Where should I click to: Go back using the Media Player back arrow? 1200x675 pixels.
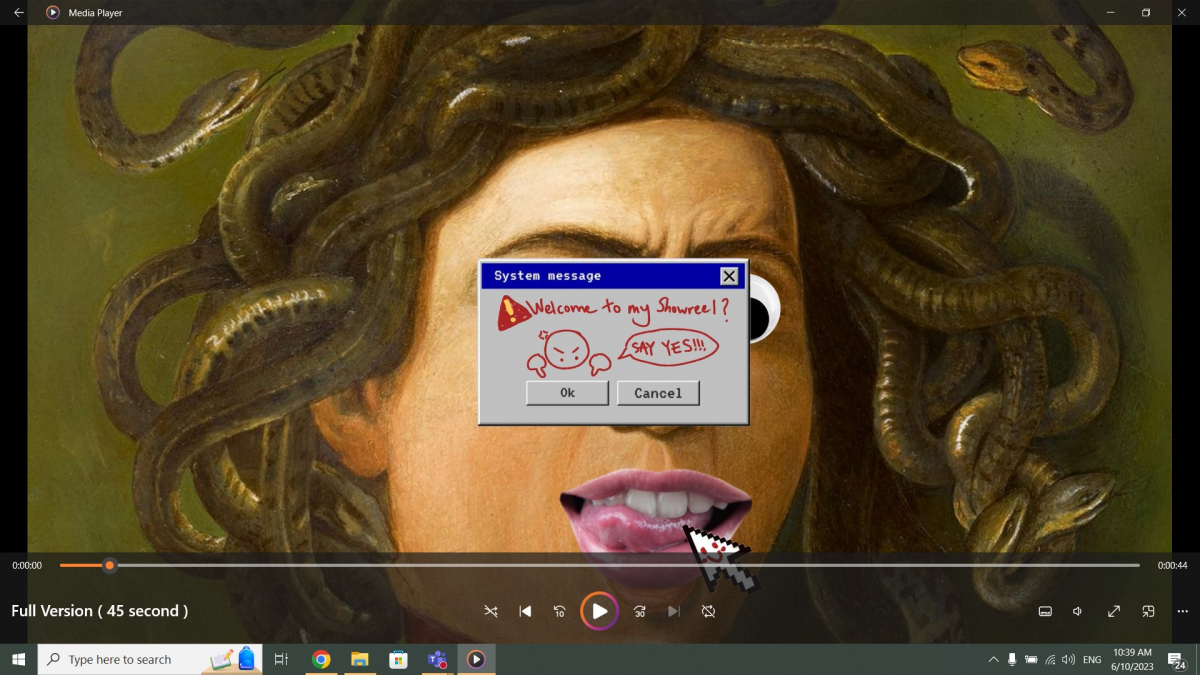click(x=18, y=13)
